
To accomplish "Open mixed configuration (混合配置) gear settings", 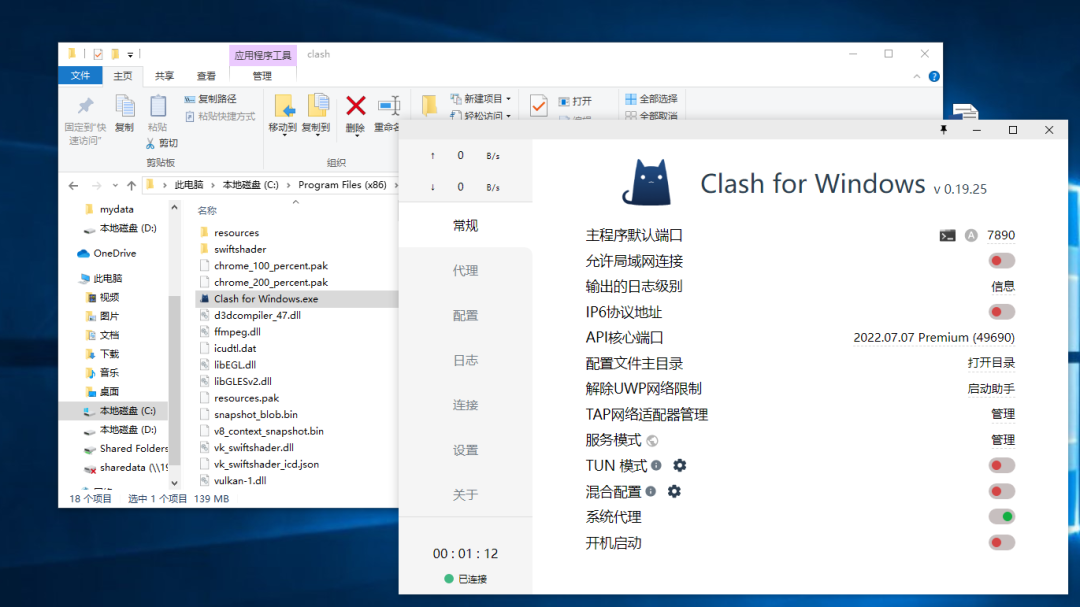I will [x=674, y=491].
